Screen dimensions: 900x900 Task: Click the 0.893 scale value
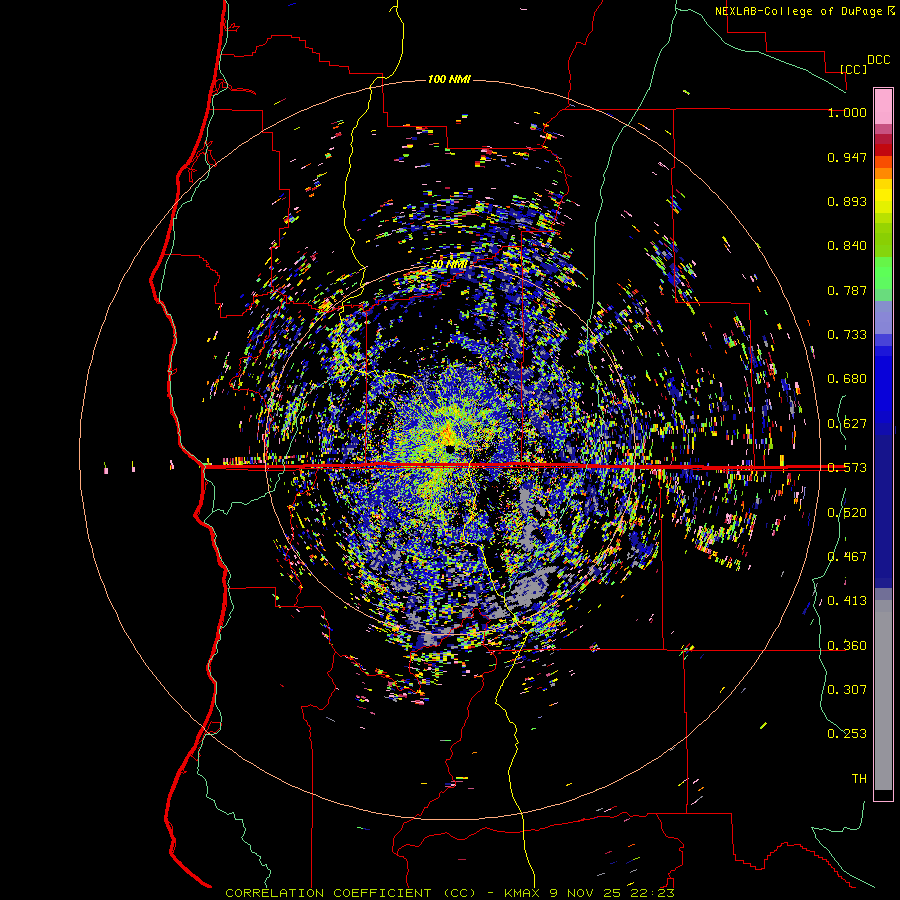[847, 201]
